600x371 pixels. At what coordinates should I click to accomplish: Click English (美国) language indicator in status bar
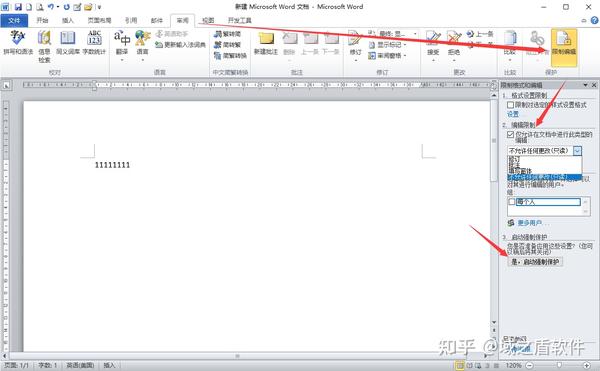(x=80, y=366)
